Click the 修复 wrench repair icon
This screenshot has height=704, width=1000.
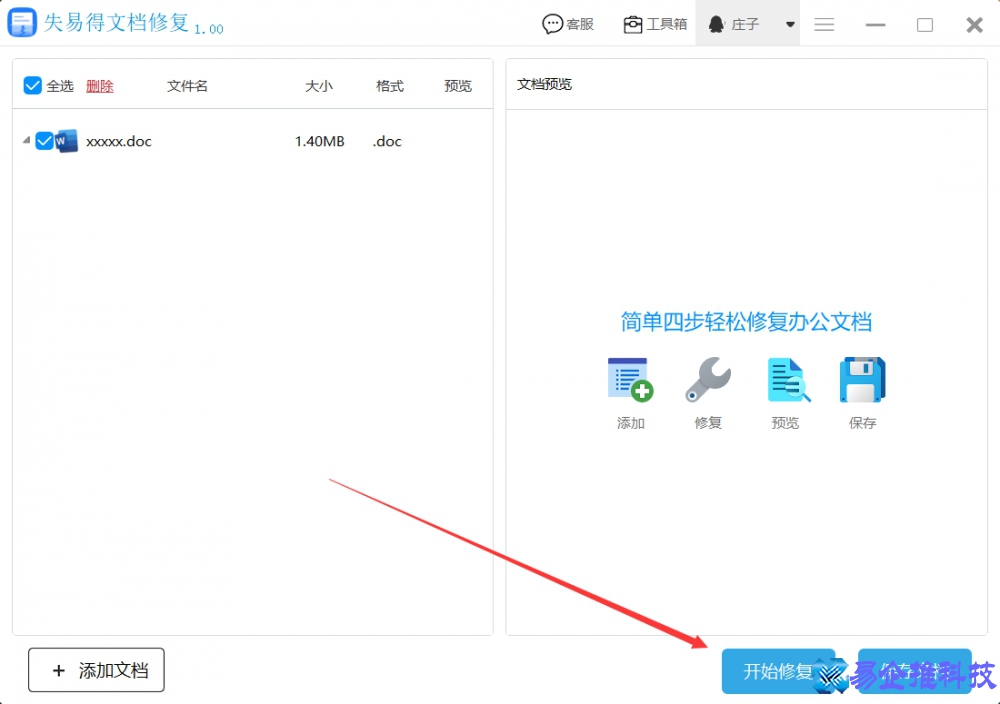tap(708, 380)
